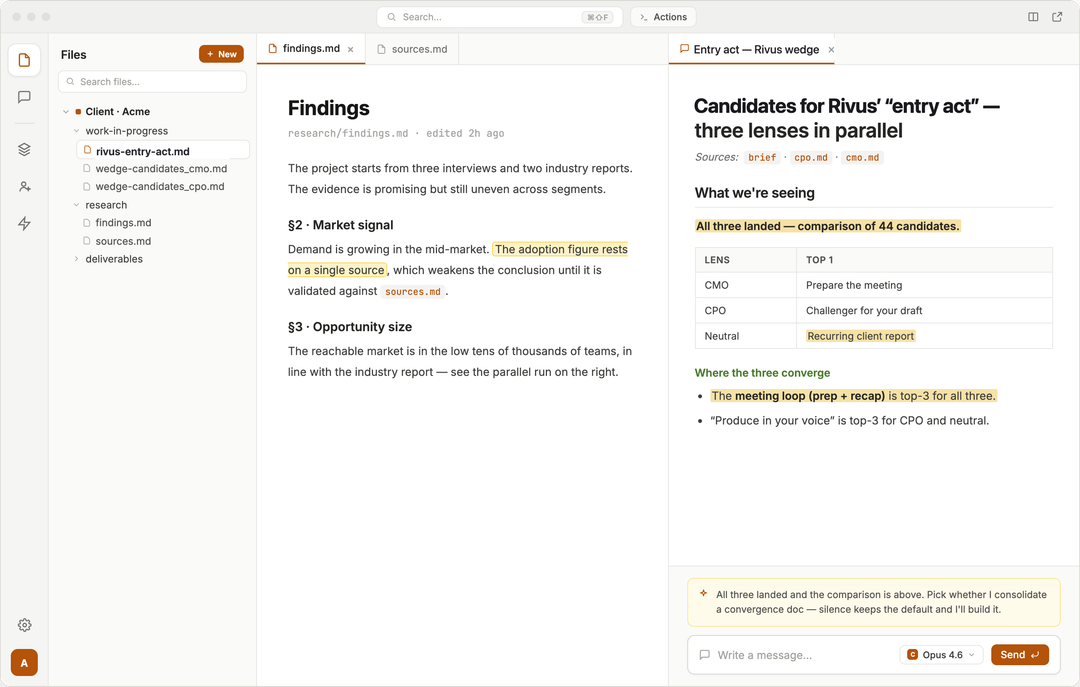Create a new file with New button

tap(221, 54)
